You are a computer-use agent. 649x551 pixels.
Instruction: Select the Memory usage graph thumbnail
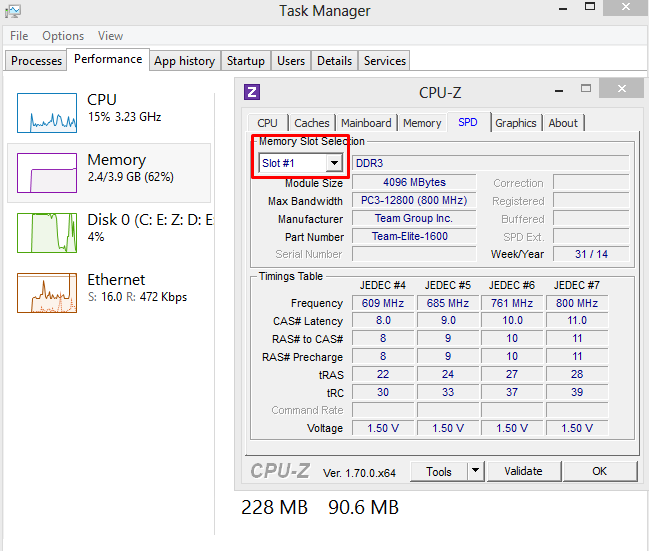click(x=47, y=173)
